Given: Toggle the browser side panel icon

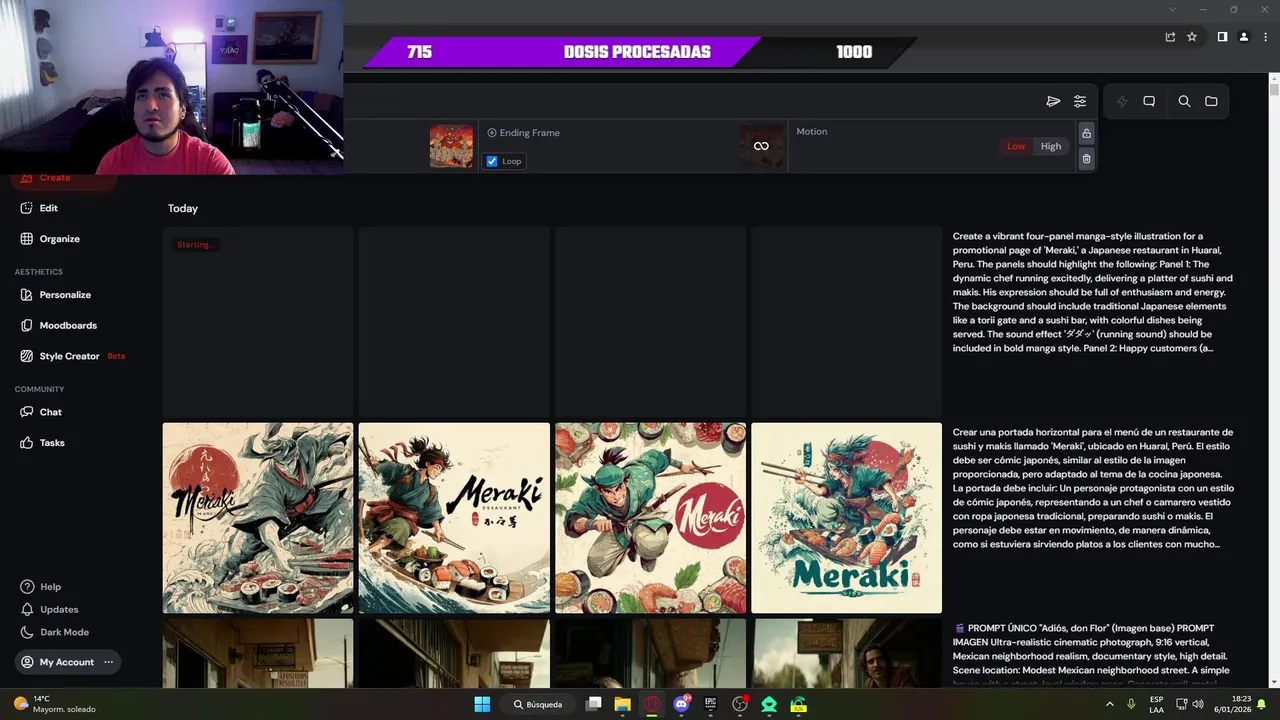Looking at the screenshot, I should click(1222, 37).
